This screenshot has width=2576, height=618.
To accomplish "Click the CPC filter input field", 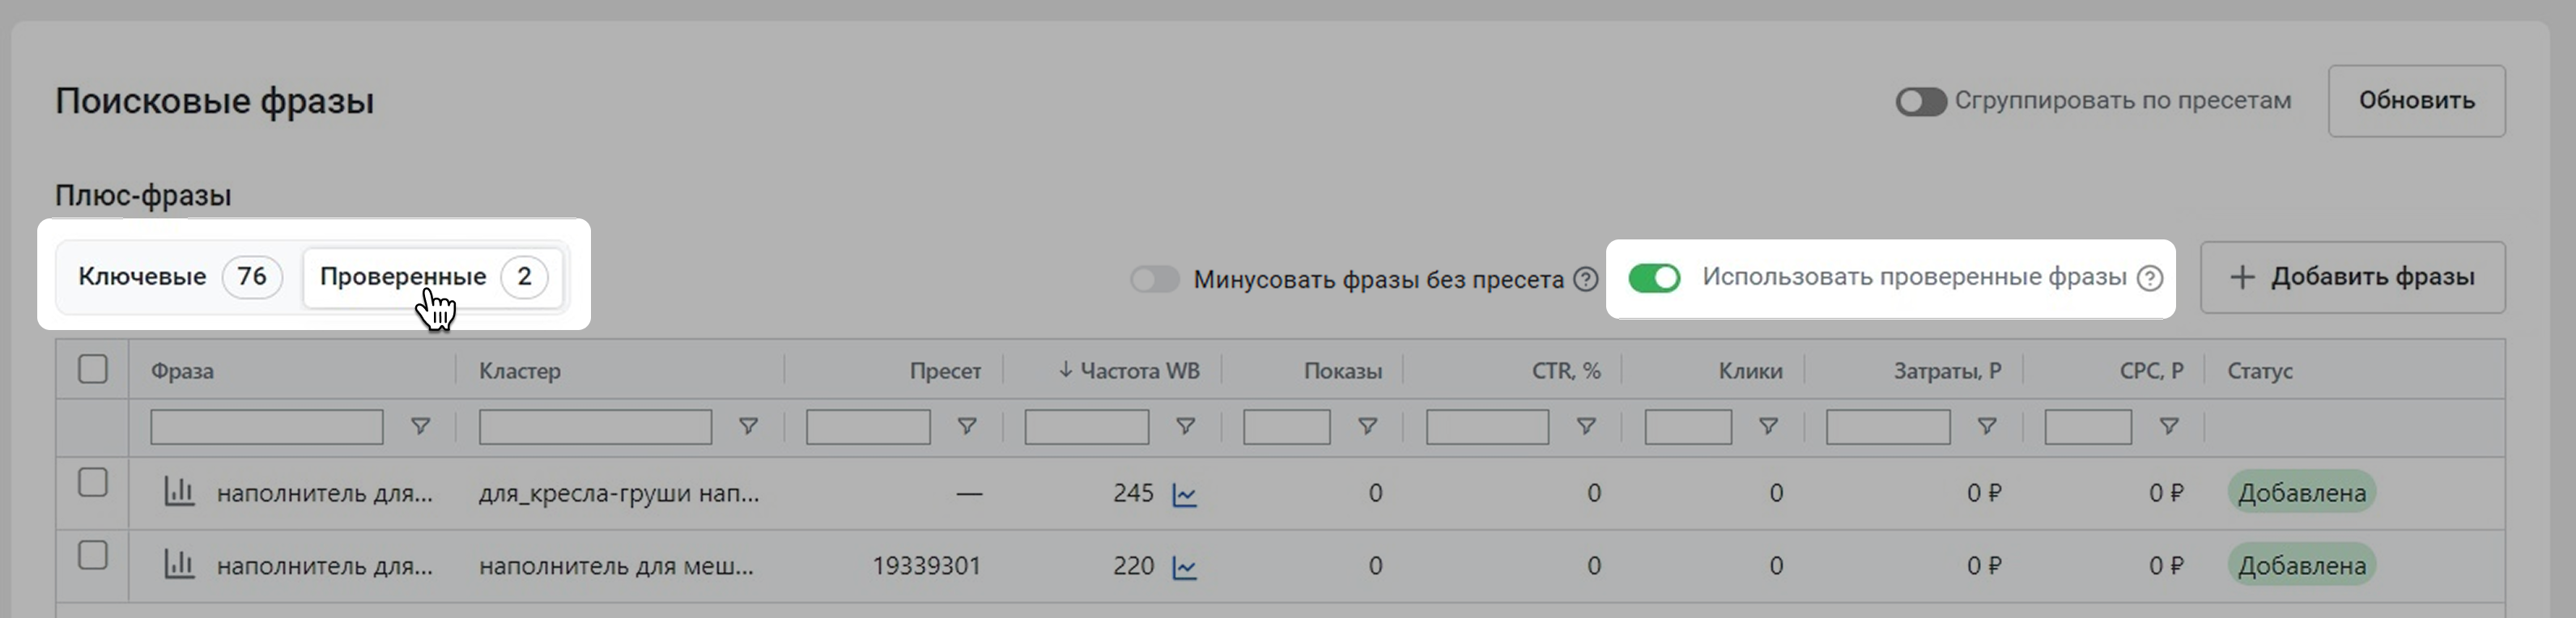I will tap(2088, 427).
